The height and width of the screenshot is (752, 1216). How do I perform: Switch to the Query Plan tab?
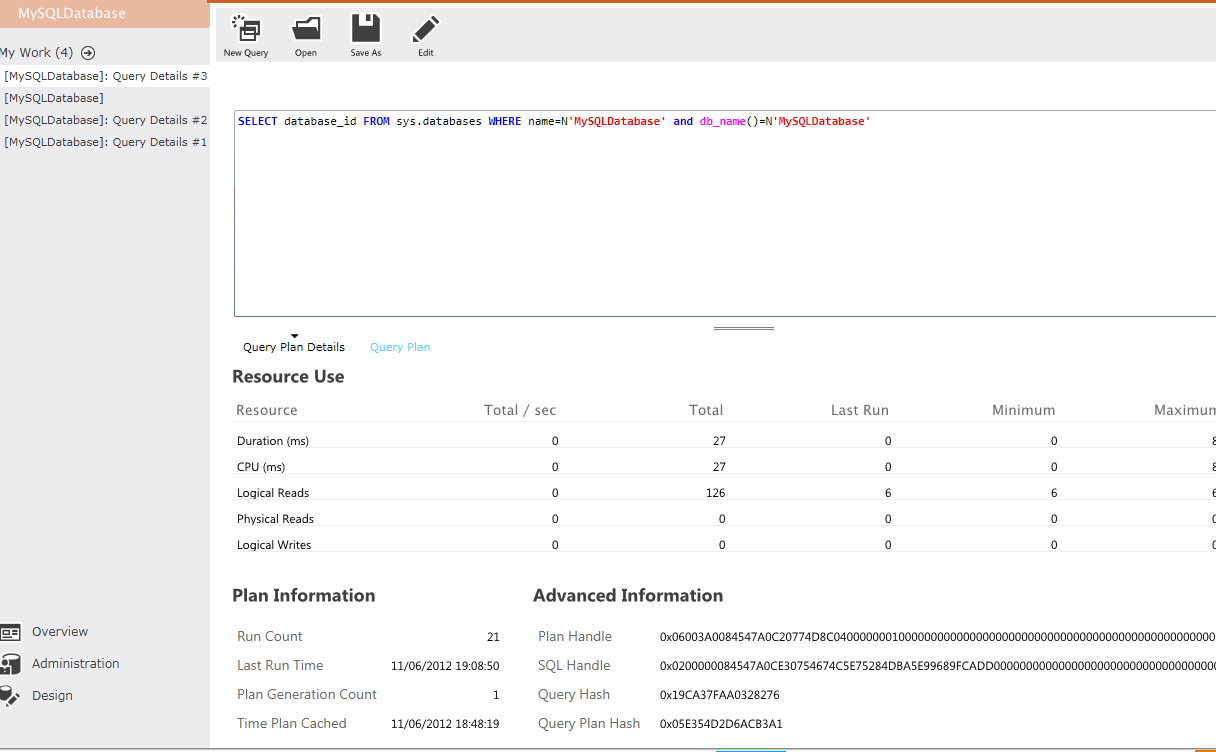click(400, 347)
